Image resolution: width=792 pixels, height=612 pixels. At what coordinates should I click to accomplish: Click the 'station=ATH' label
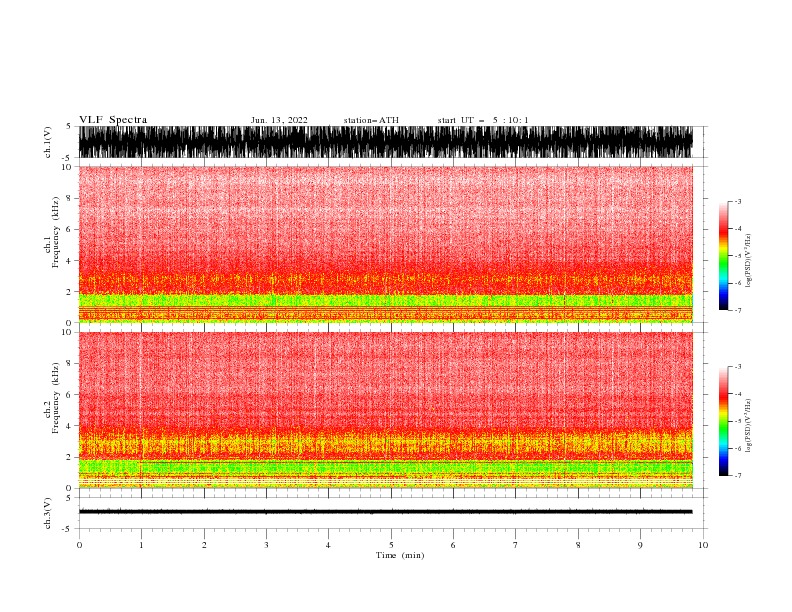point(371,120)
